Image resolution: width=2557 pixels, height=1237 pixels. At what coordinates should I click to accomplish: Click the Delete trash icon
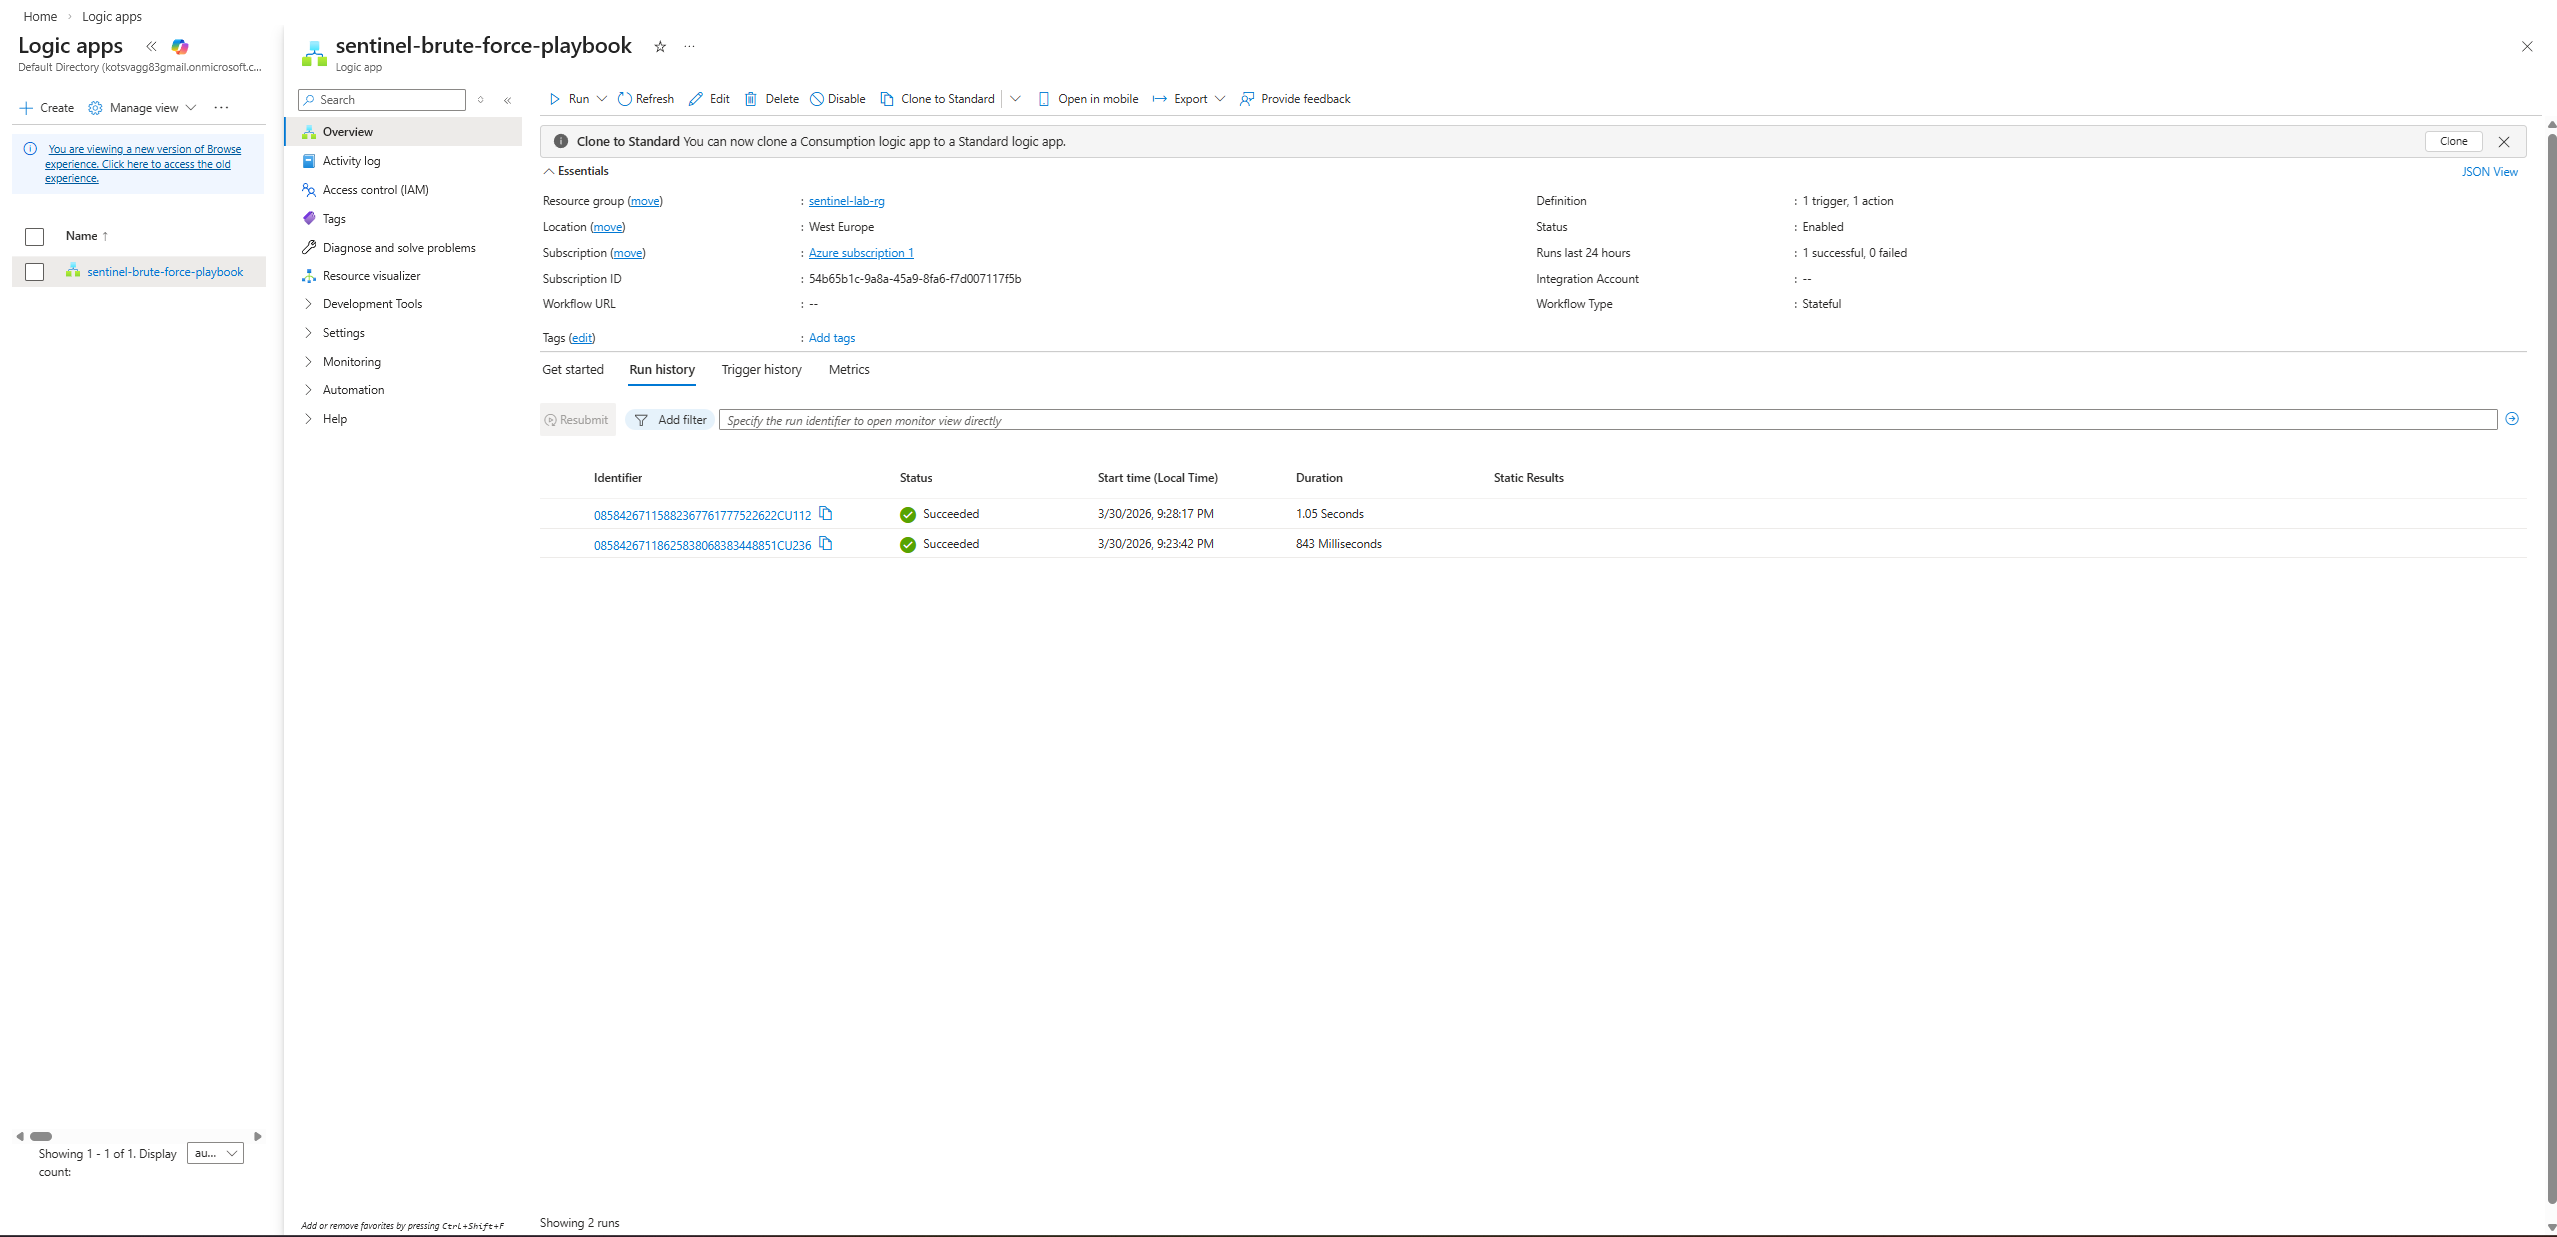coord(751,99)
